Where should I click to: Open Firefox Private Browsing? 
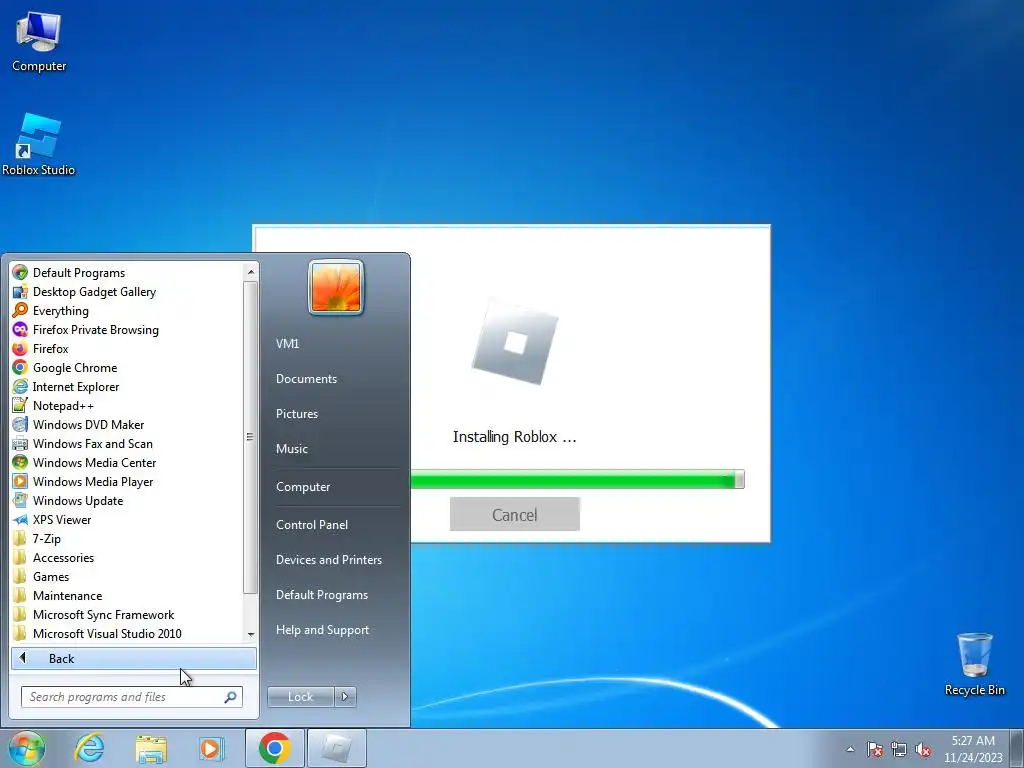[x=127, y=330]
